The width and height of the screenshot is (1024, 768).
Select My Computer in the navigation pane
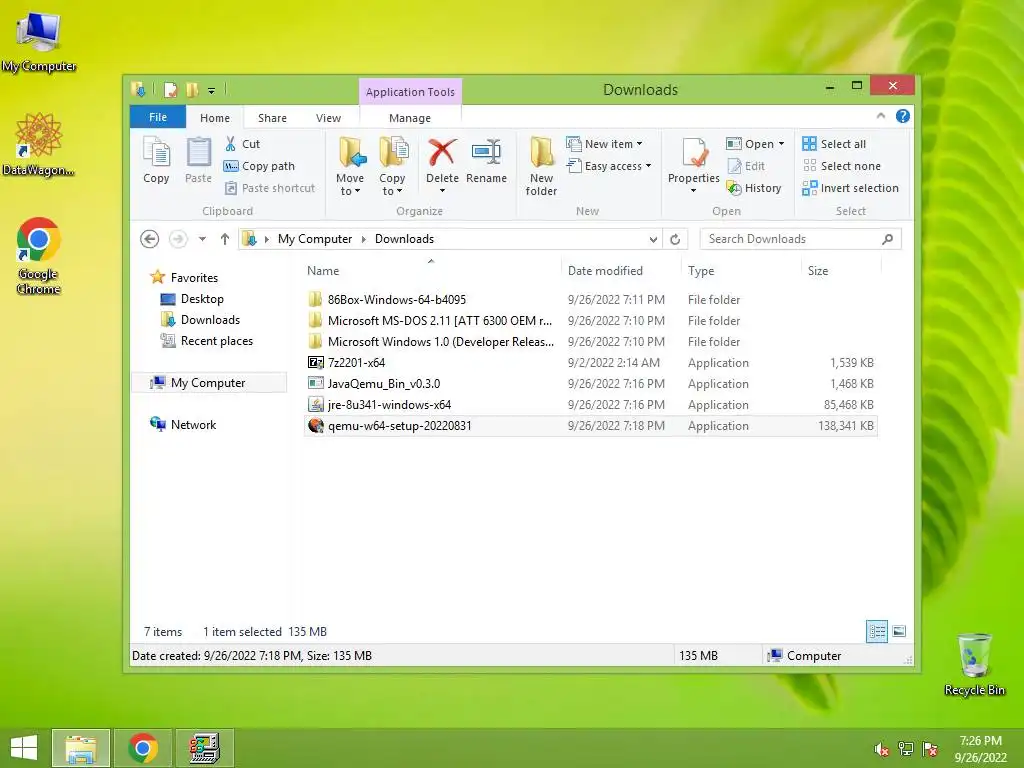209,383
